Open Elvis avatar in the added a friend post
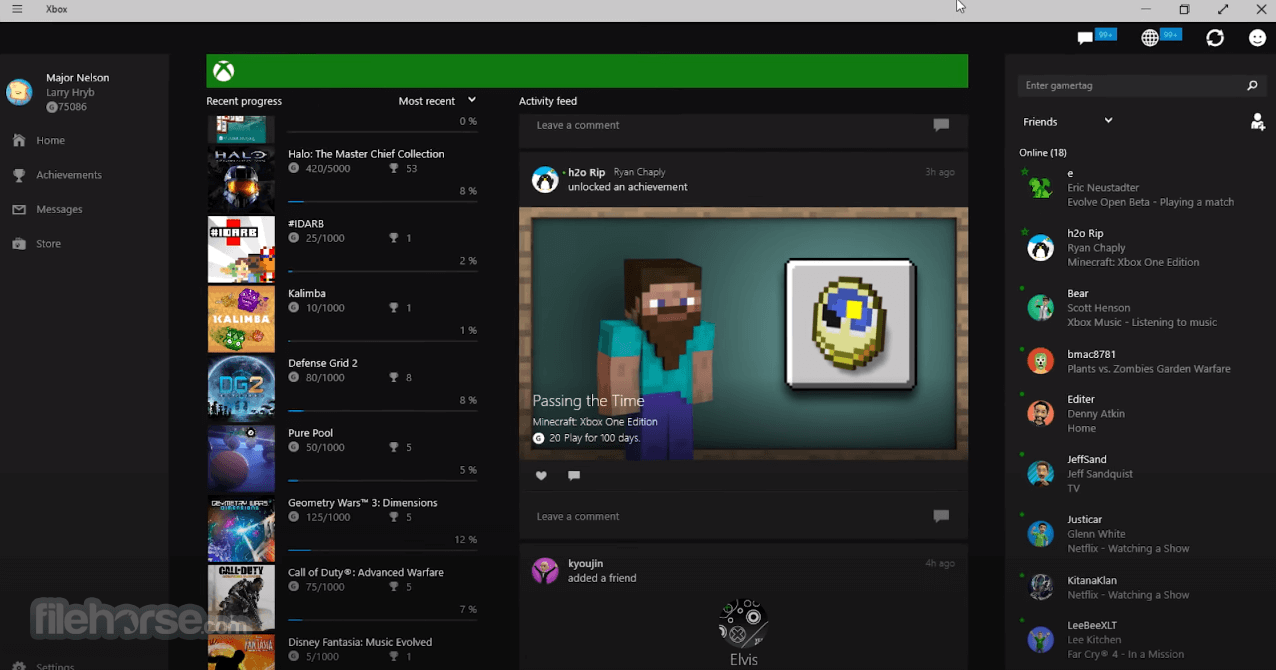1276x670 pixels. point(743,622)
